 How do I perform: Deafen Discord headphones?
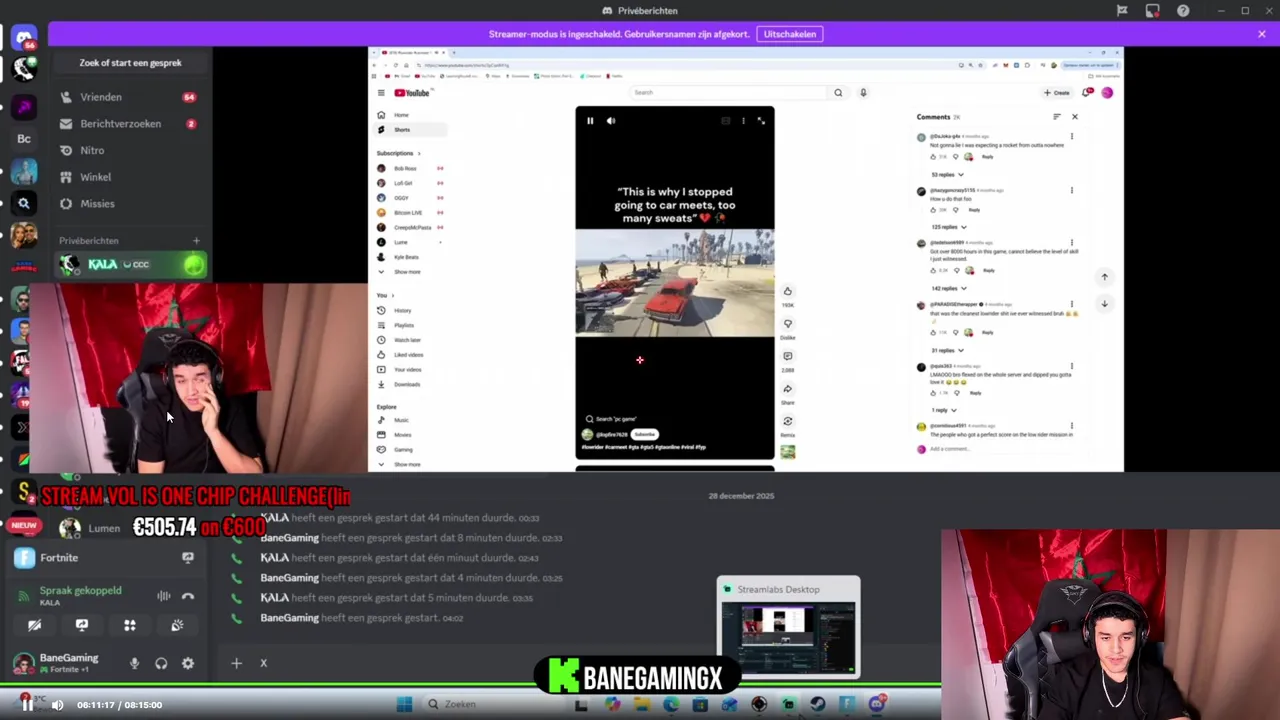pyautogui.click(x=161, y=664)
